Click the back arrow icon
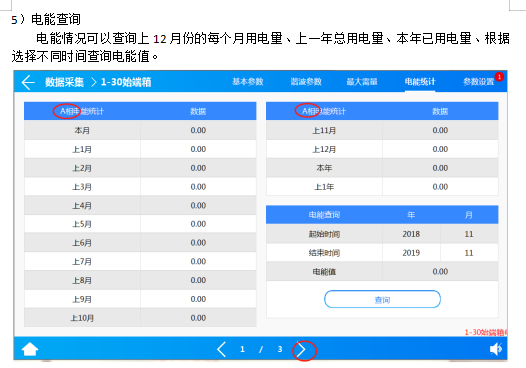 [28, 82]
